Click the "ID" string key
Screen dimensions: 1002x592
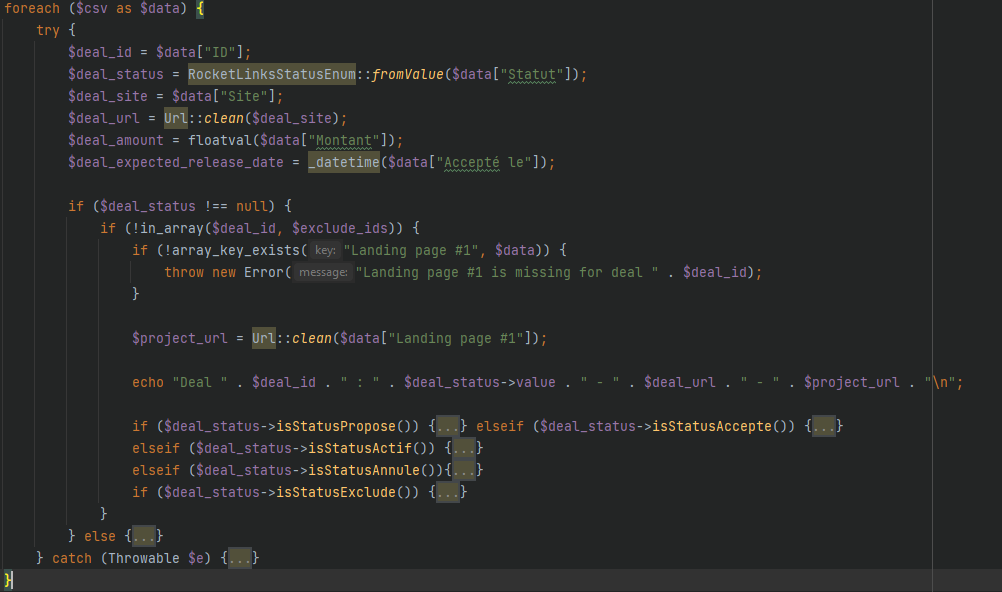point(220,52)
